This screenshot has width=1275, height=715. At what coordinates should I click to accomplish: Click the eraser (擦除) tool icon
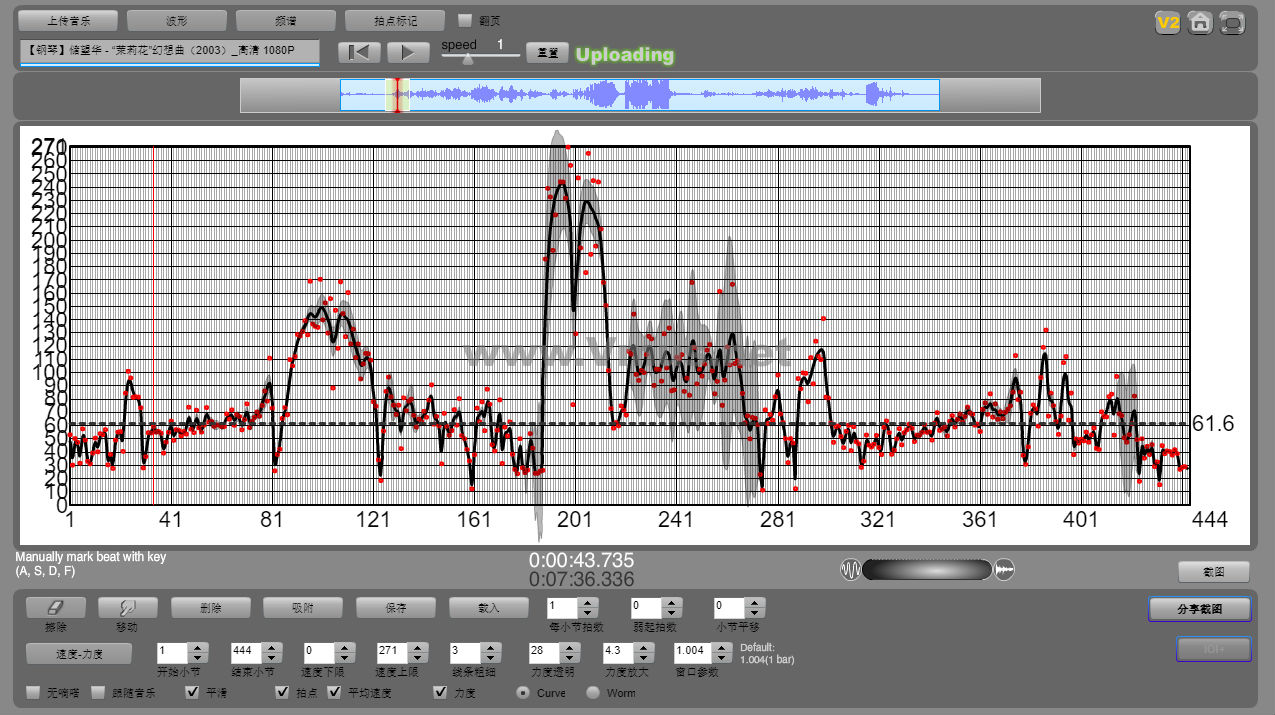(56, 607)
